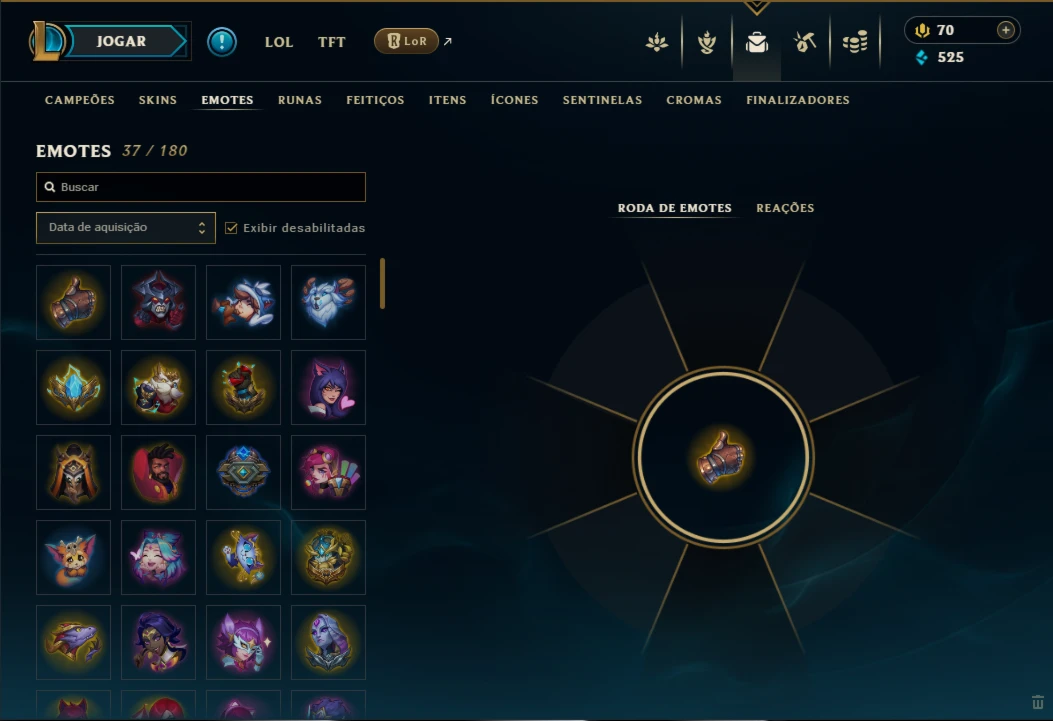
Task: Click the emote list scrollbar handle
Action: (x=383, y=283)
